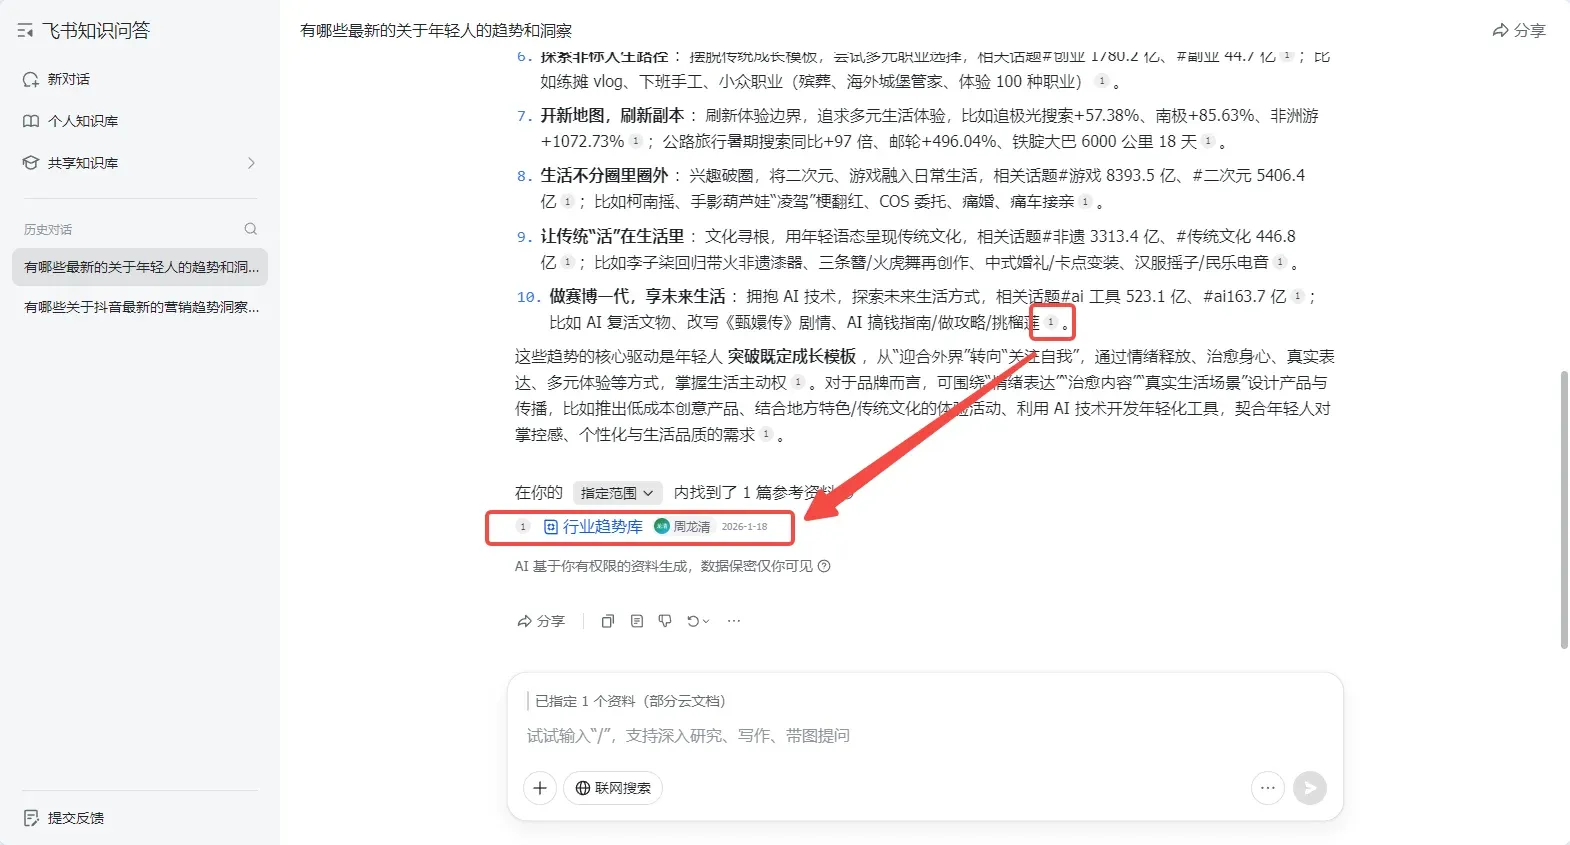Click the help icon after 数据保密仅你可见
This screenshot has height=845, width=1570.
tap(824, 566)
